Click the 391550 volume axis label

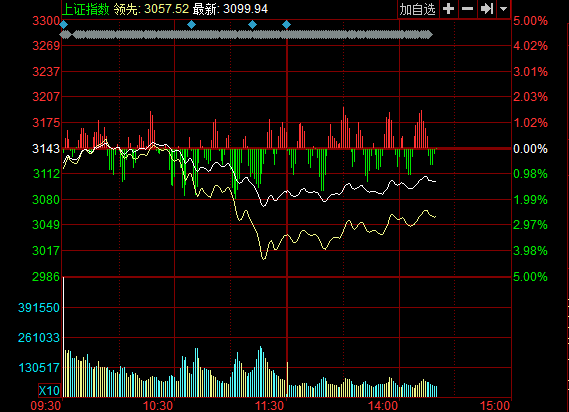(39, 308)
